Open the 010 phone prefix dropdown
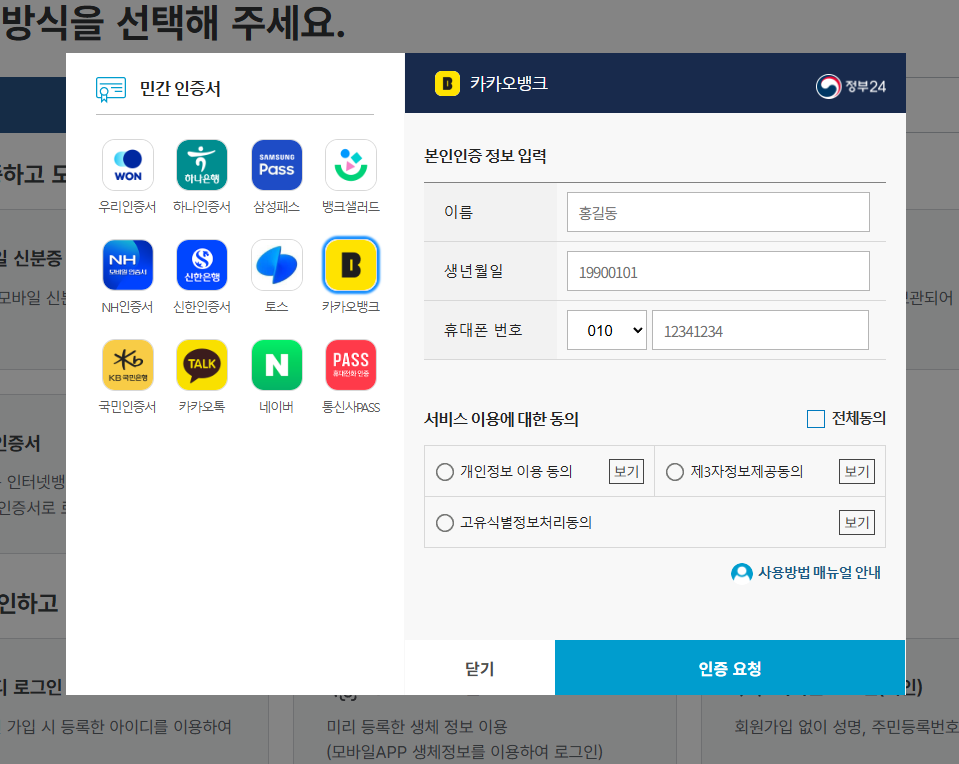 607,330
